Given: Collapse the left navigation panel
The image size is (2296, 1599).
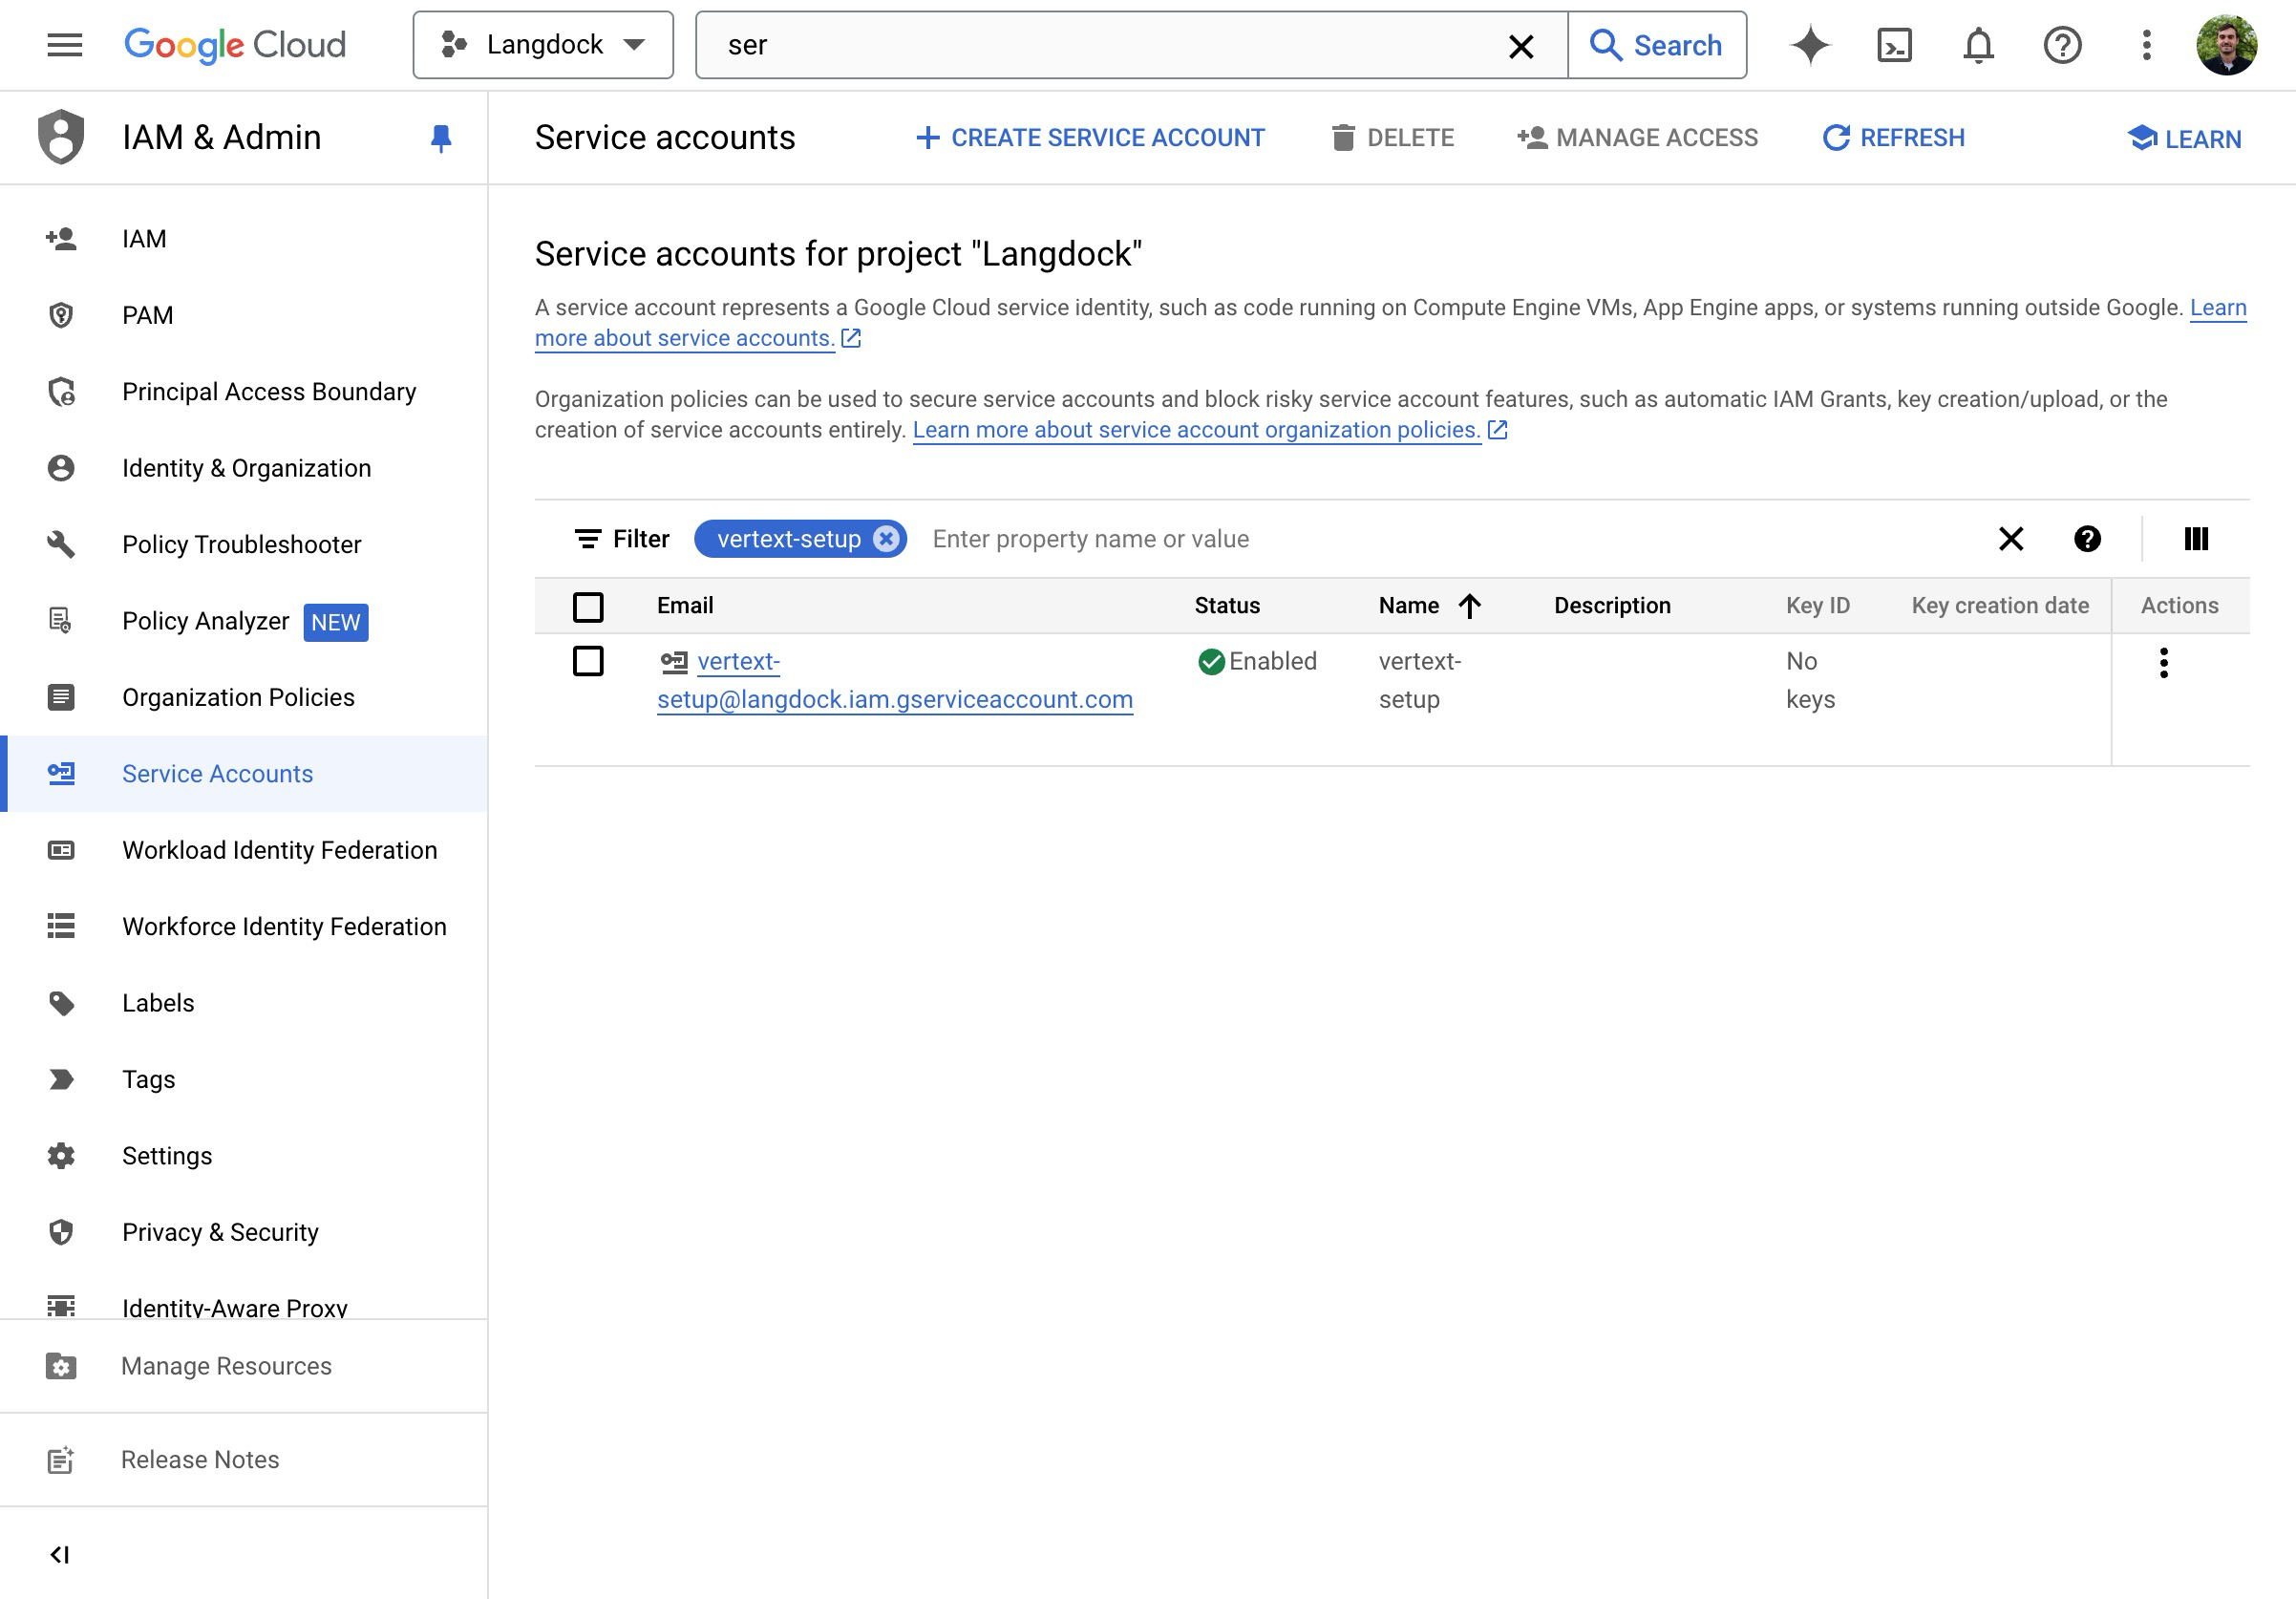Looking at the screenshot, I should (60, 1554).
